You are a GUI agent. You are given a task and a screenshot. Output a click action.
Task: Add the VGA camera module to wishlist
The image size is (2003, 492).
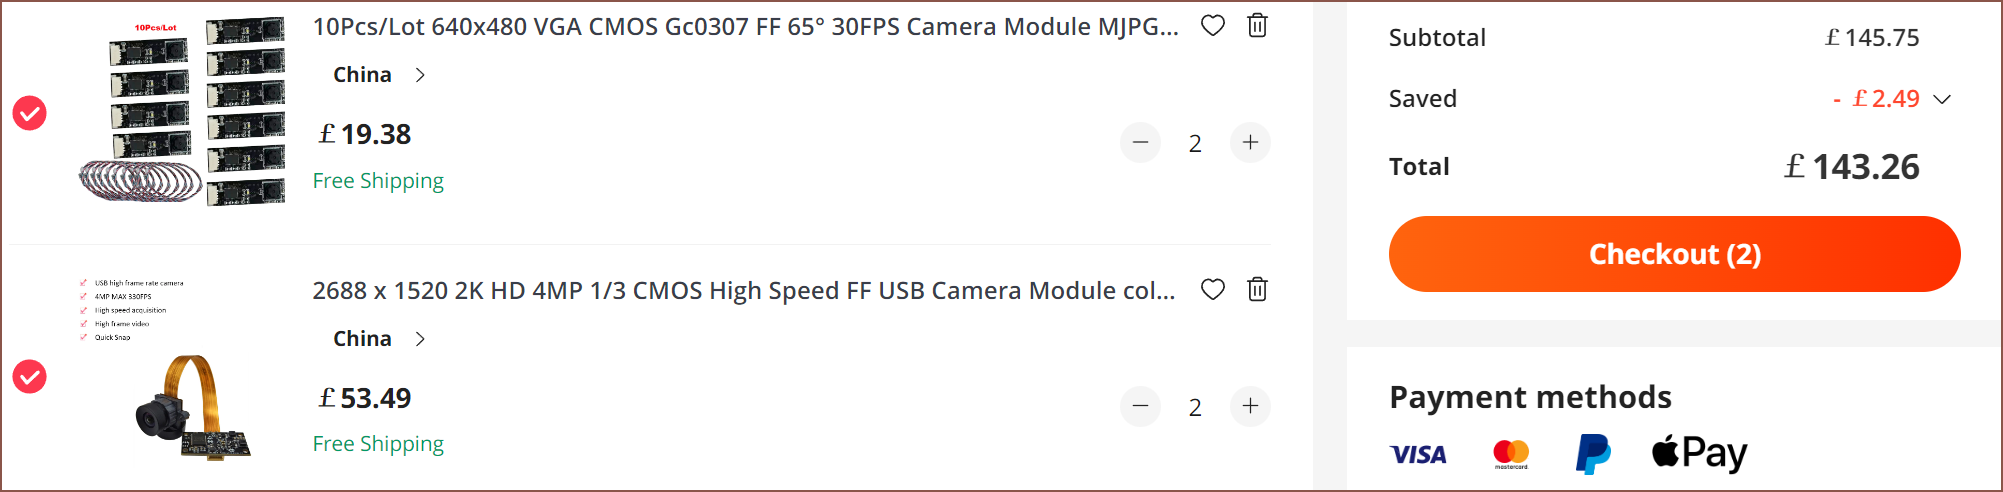1212,26
